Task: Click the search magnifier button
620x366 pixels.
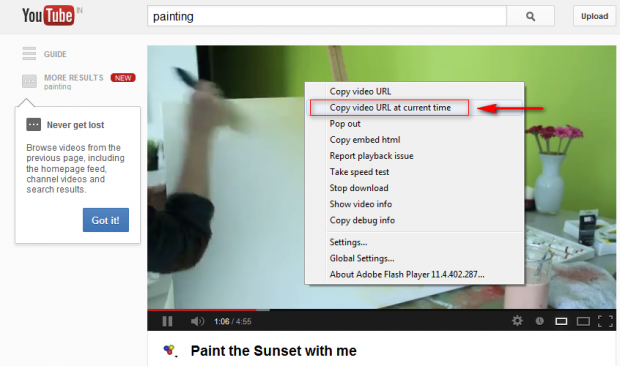Action: pos(530,16)
